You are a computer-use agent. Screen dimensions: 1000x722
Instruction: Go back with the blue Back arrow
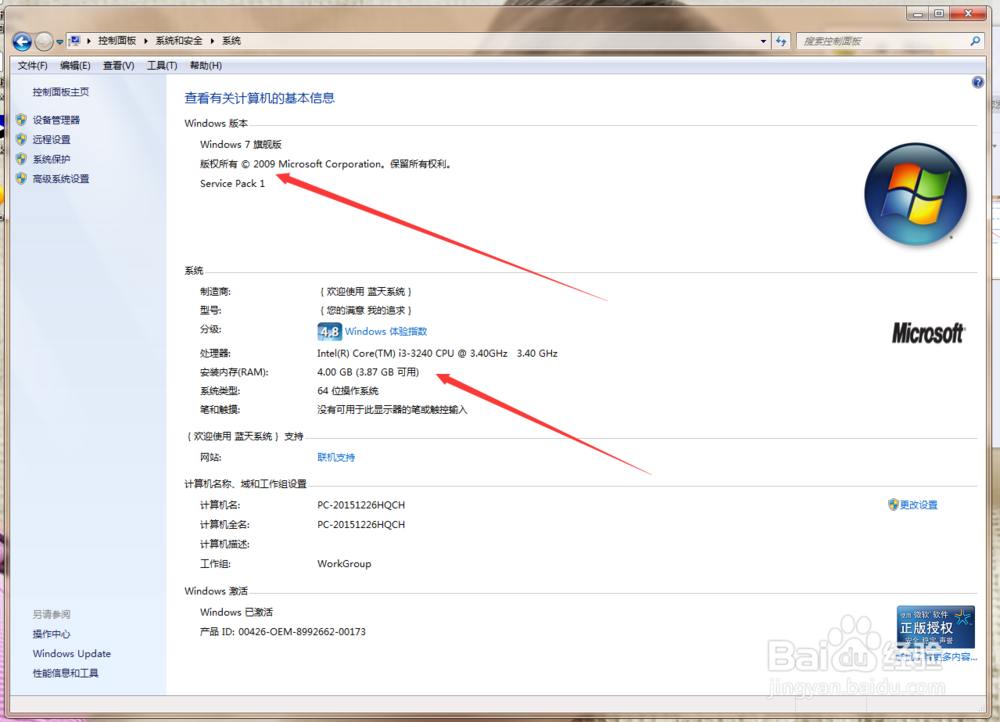coord(22,41)
